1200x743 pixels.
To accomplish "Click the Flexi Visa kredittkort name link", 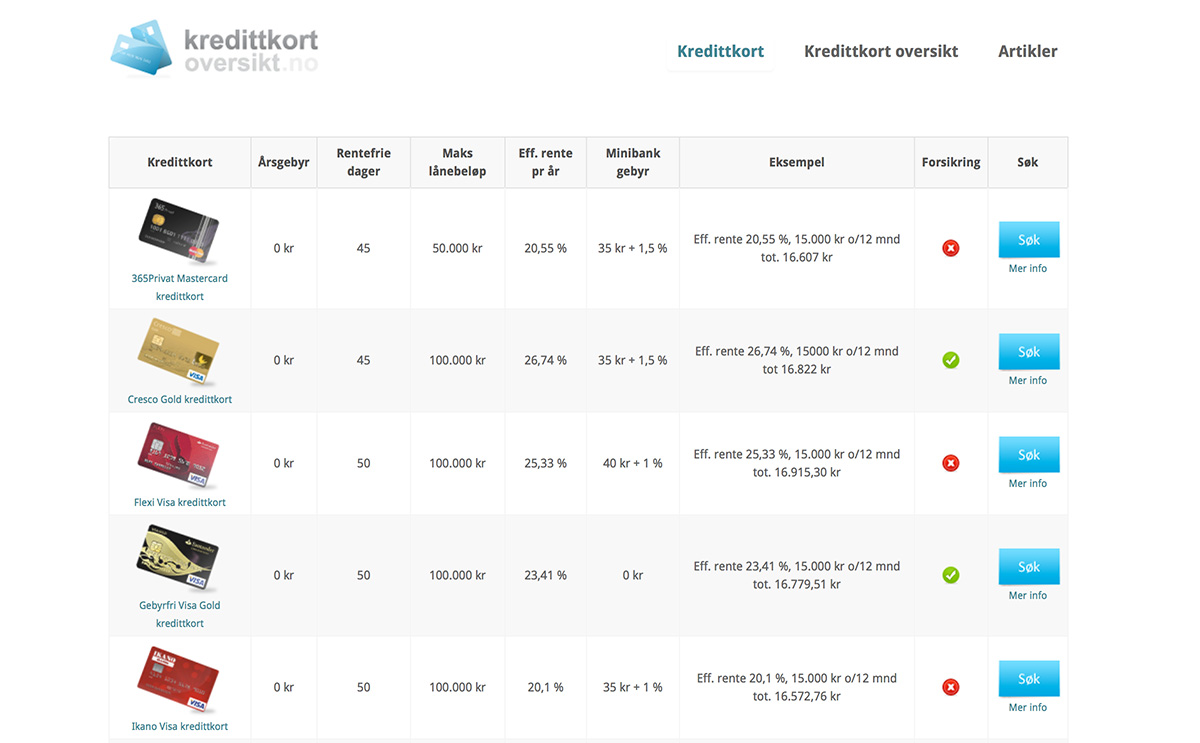I will pyautogui.click(x=180, y=503).
